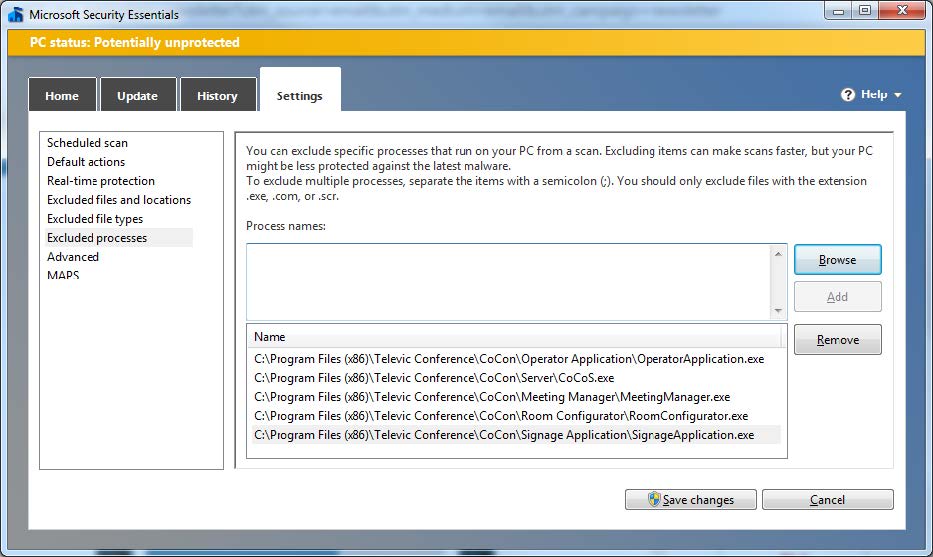Click the Microsoft Security Essentials title bar icon

[x=15, y=14]
